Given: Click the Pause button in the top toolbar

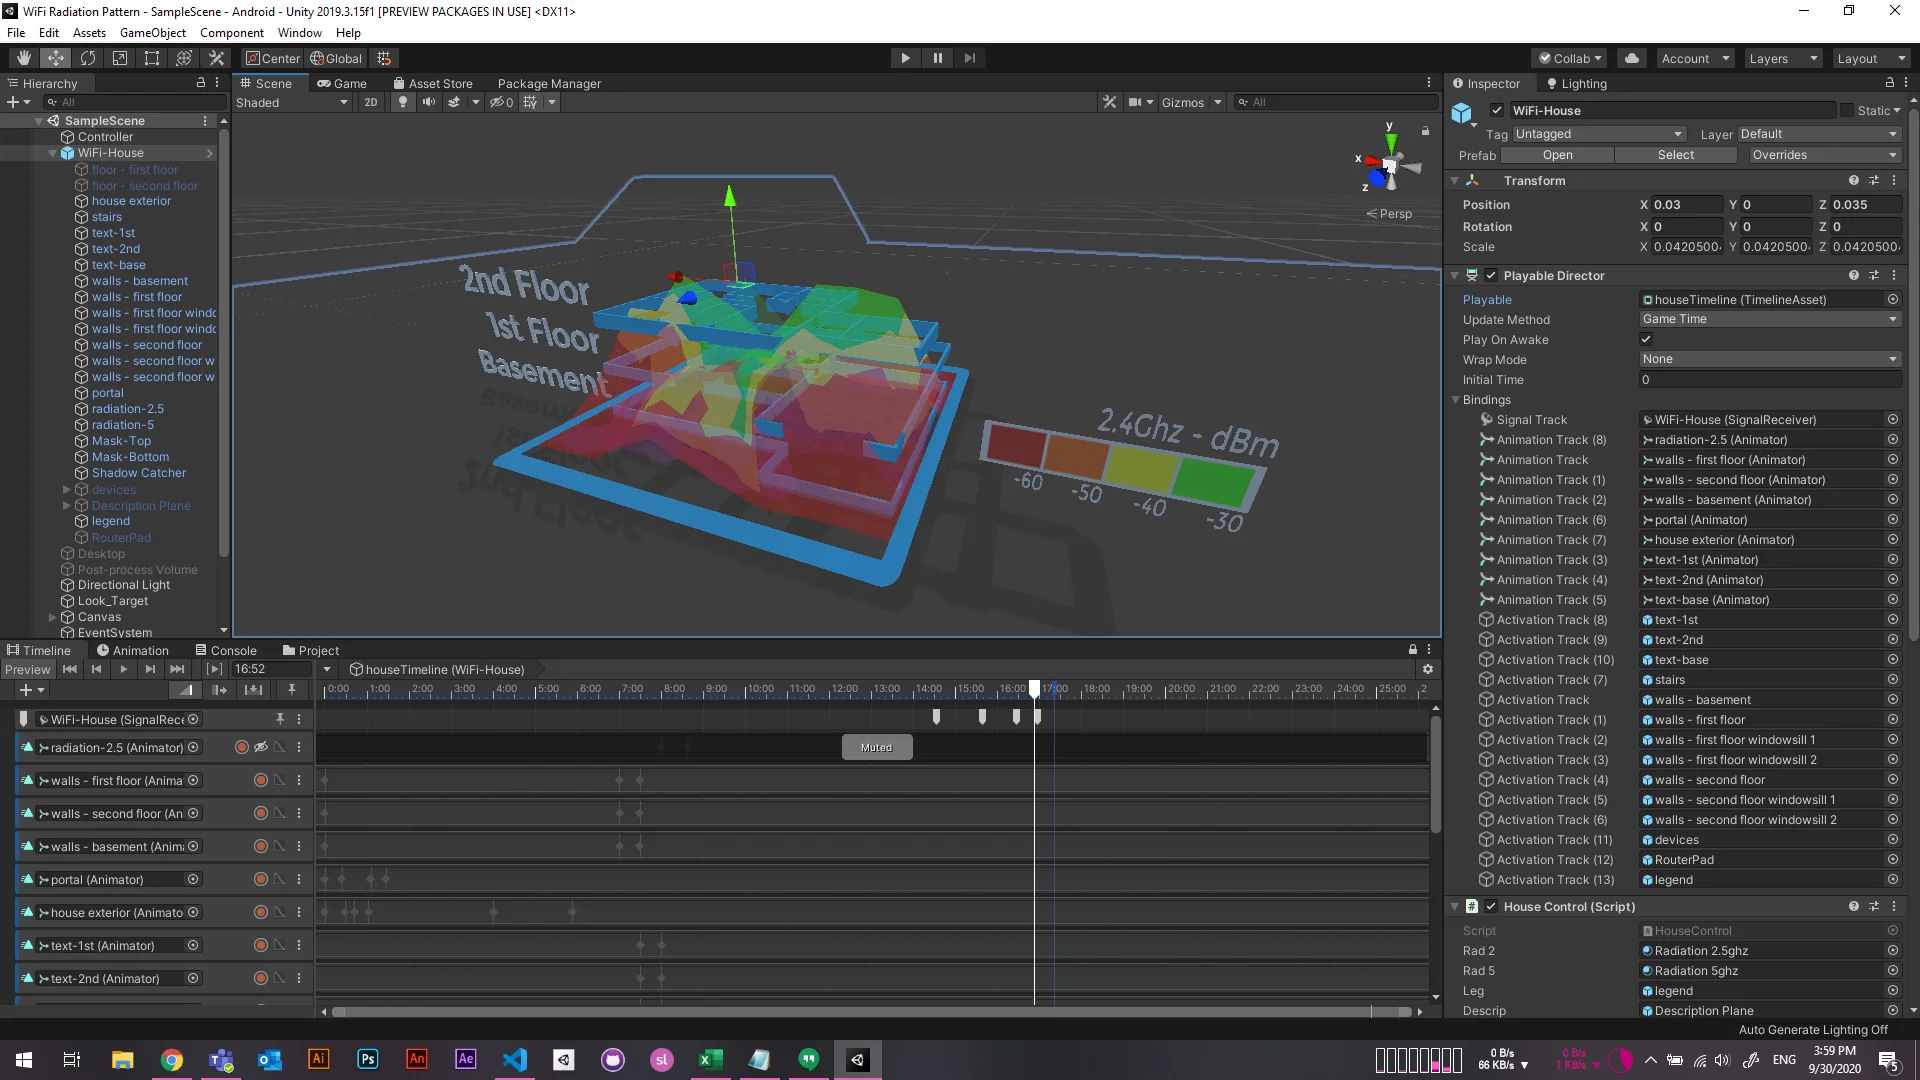Looking at the screenshot, I should coord(937,58).
